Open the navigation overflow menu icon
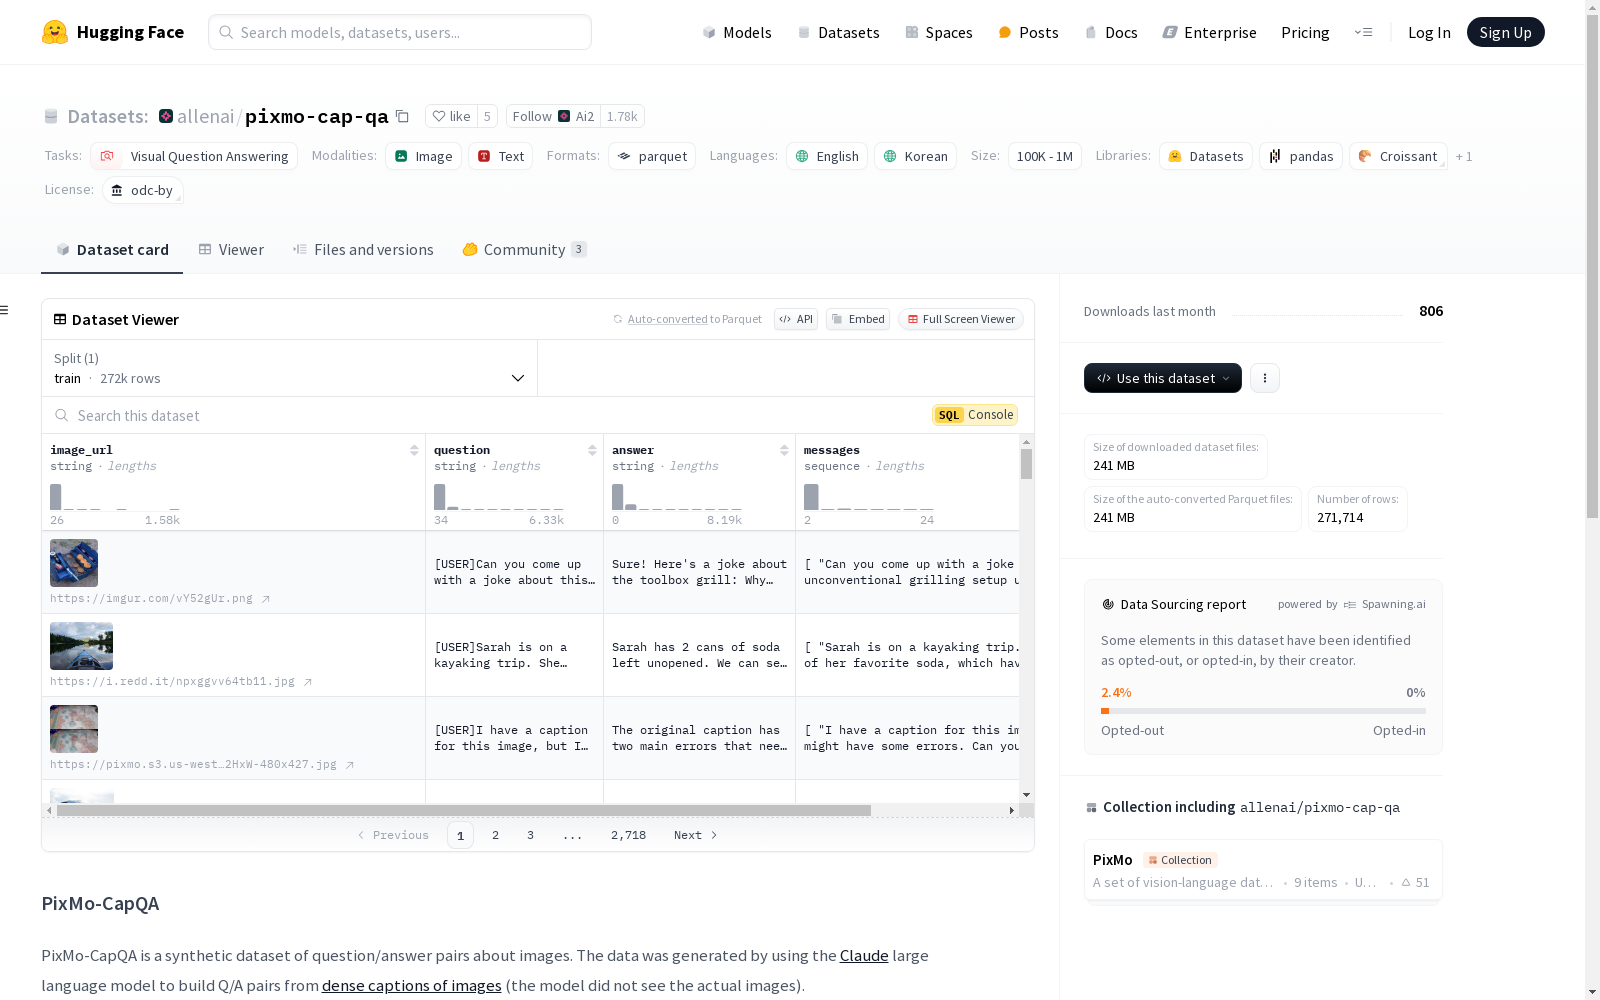This screenshot has height=1000, width=1600. click(x=1363, y=32)
